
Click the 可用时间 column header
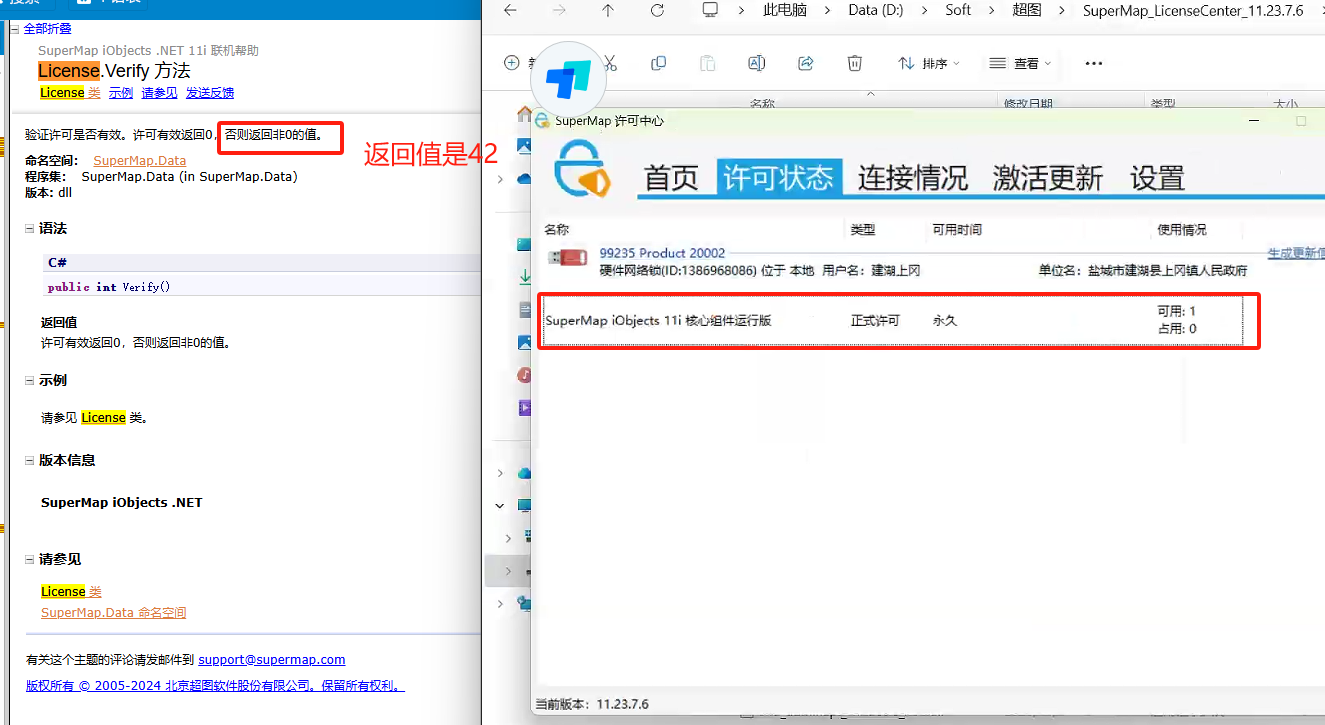957,230
